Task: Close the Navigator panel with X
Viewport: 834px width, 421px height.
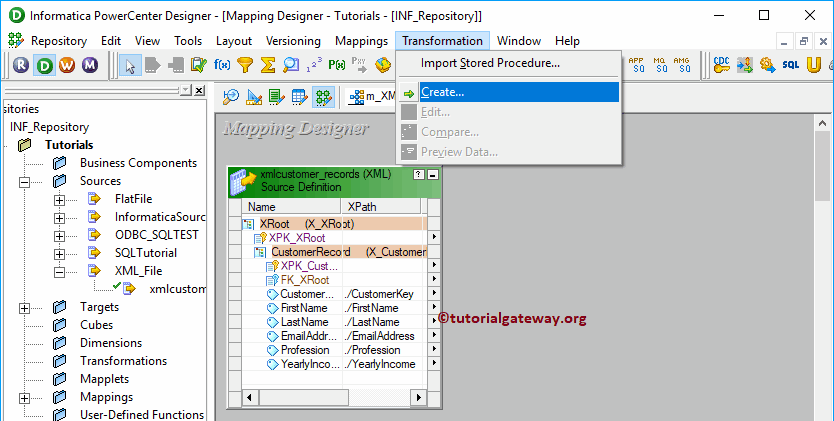Action: [199, 90]
